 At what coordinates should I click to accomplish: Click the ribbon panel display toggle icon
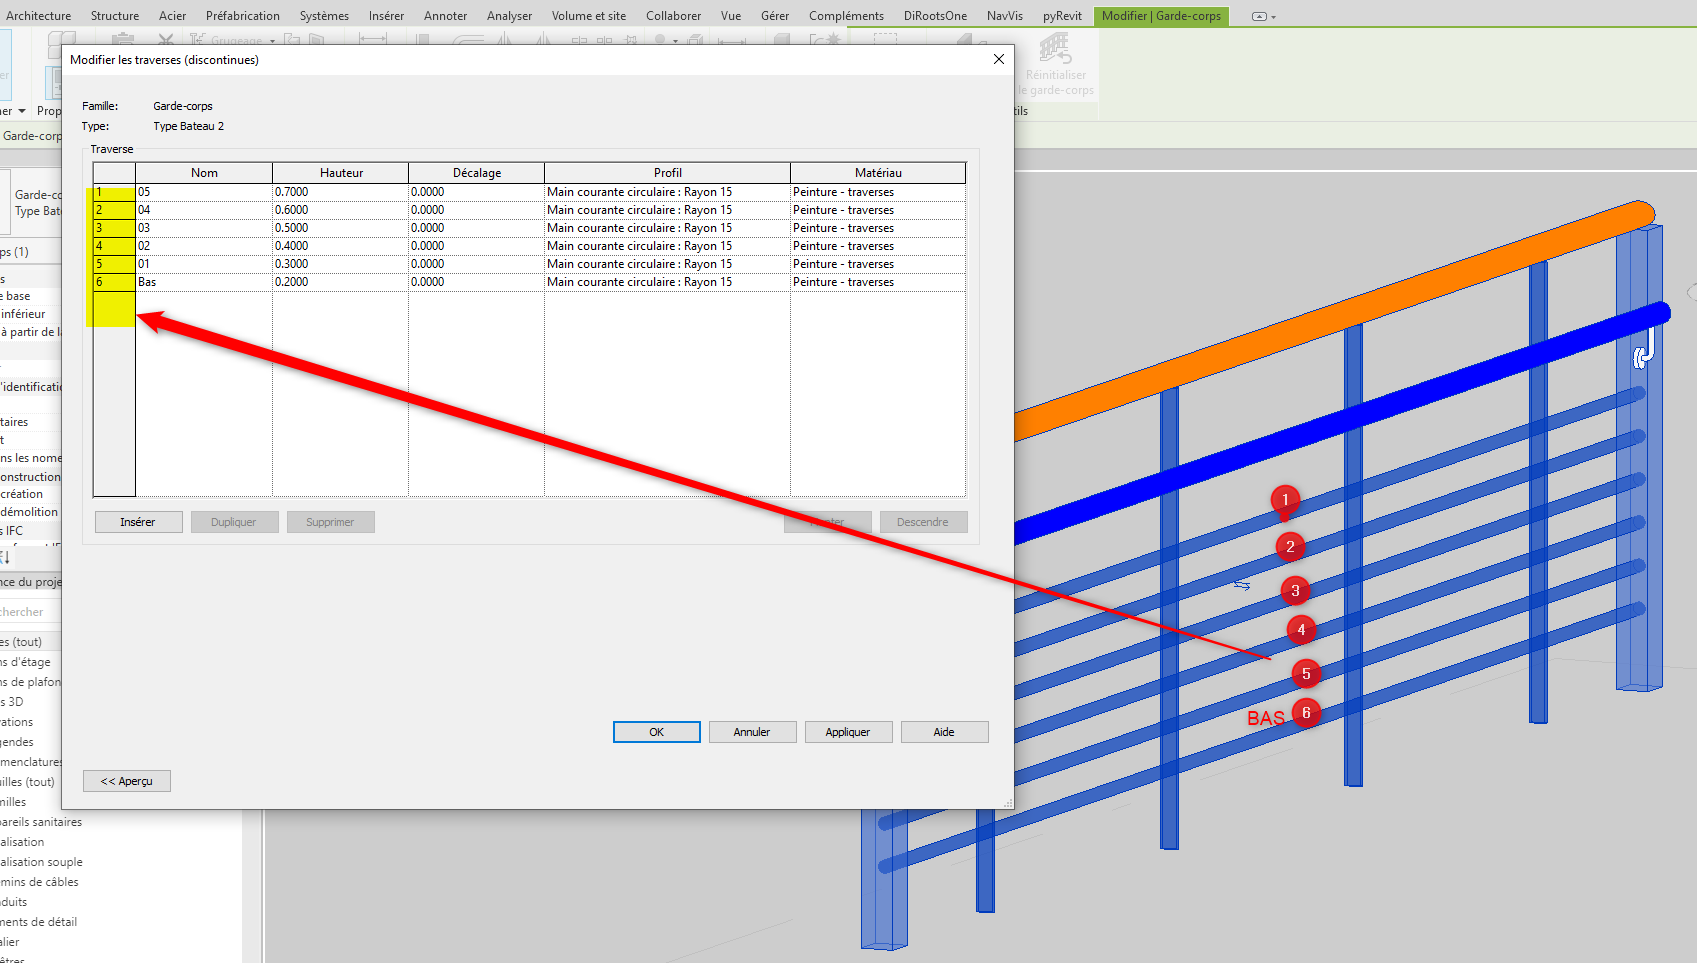(1259, 16)
